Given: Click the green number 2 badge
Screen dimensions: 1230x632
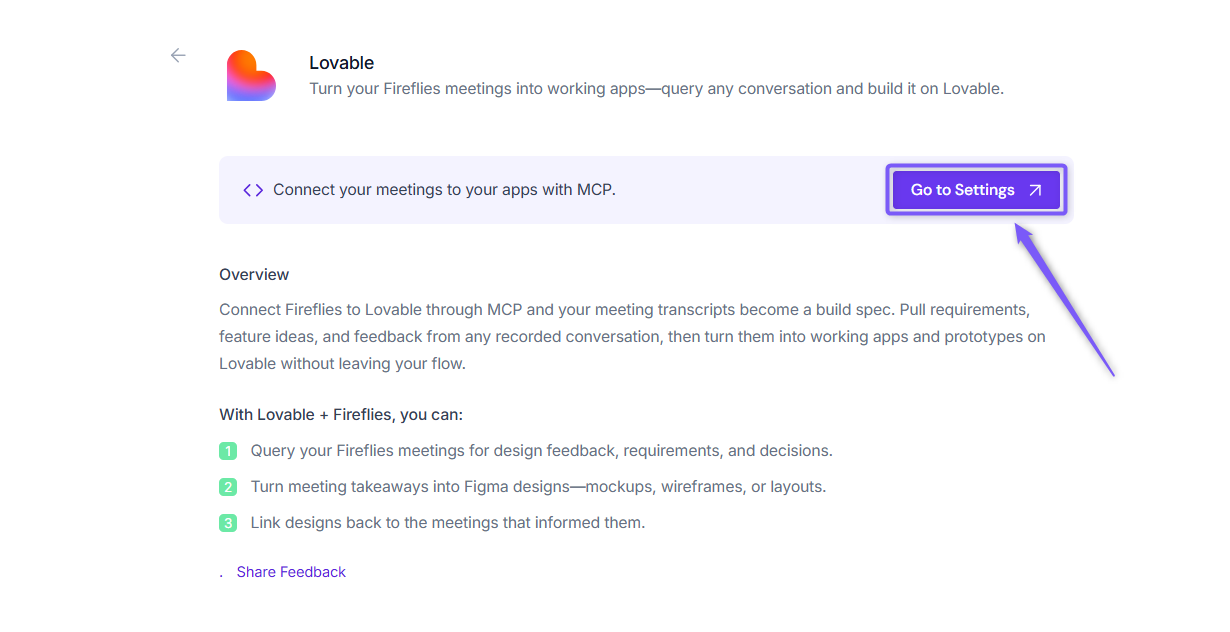Looking at the screenshot, I should coord(228,487).
